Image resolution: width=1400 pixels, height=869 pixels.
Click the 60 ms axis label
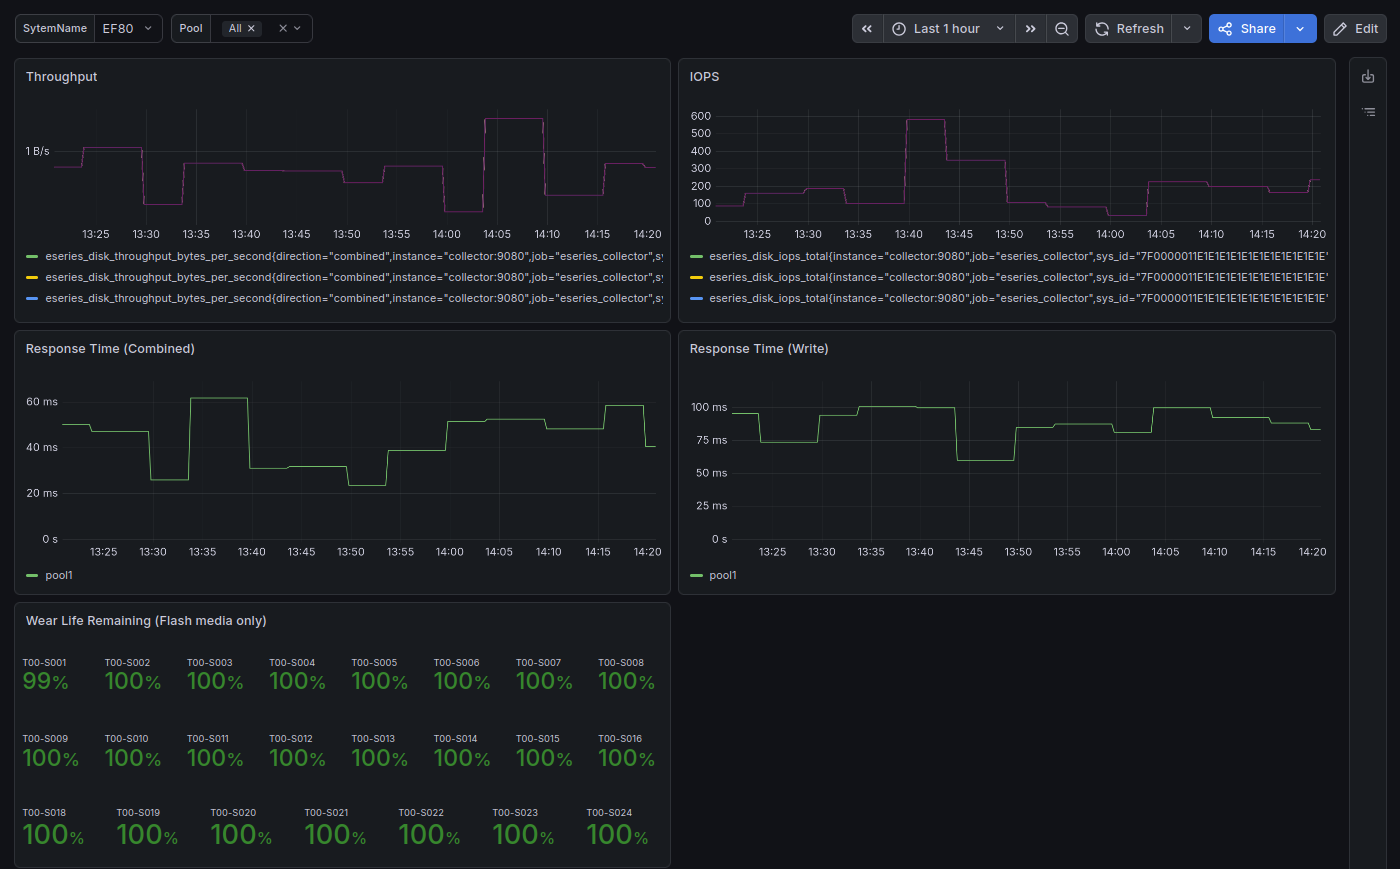42,402
